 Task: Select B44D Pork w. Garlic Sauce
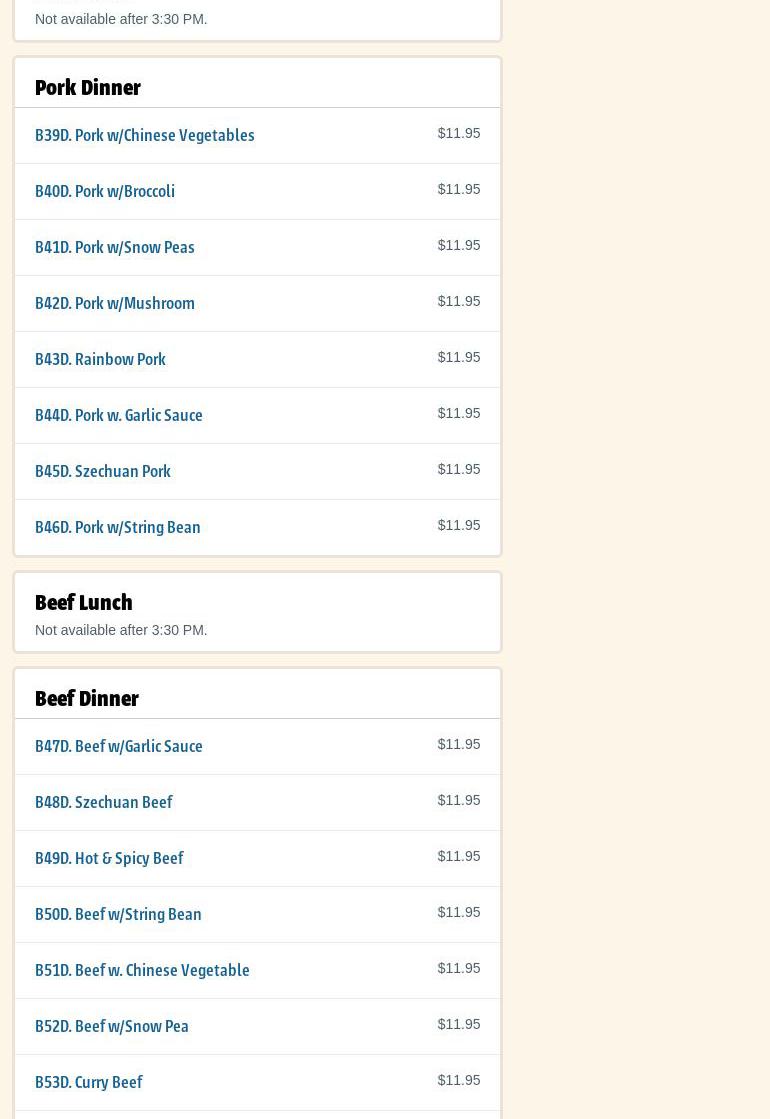coord(119,415)
